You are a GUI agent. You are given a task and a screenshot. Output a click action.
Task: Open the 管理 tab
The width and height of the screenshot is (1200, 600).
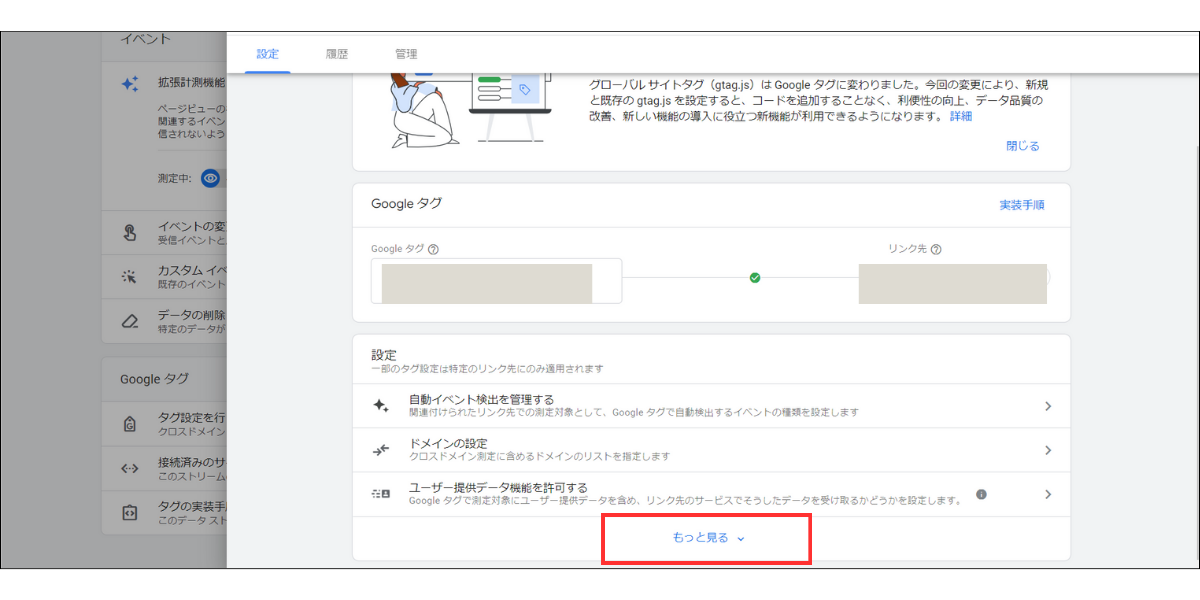click(x=406, y=54)
